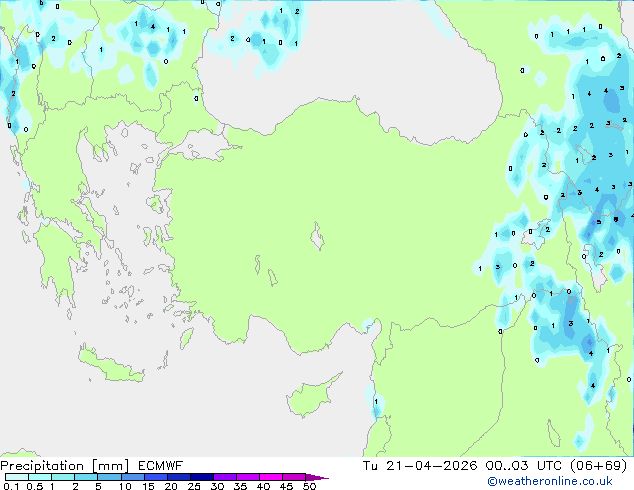Click the '0.1' legend value
The width and height of the screenshot is (634, 490).
pos(11,486)
